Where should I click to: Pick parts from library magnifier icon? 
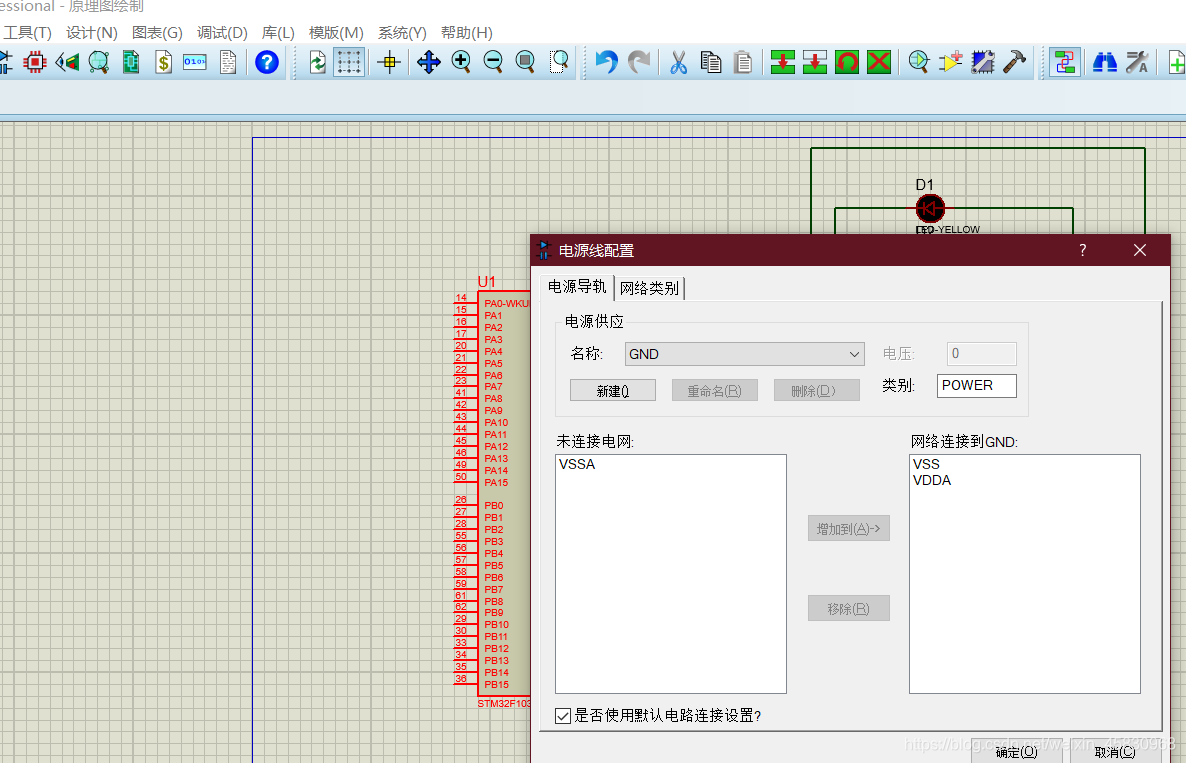918,62
